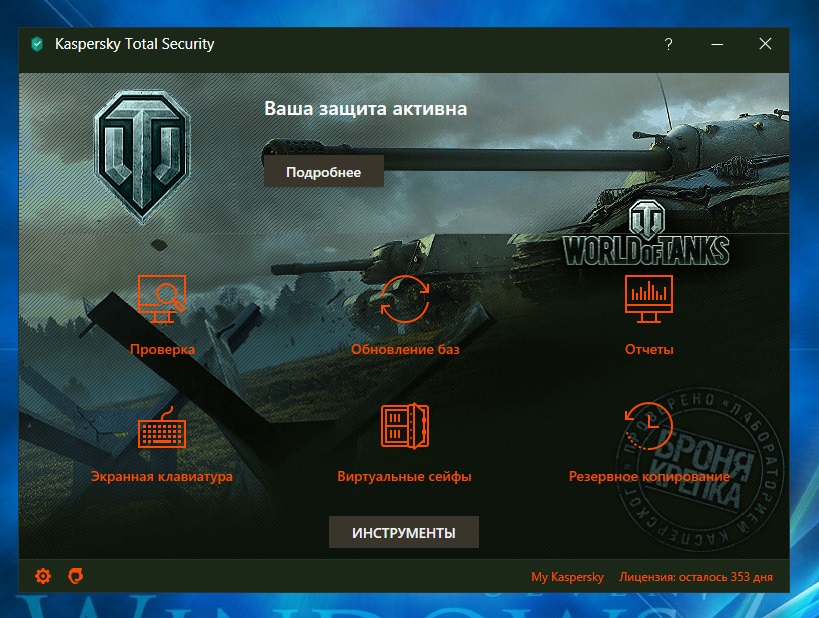The image size is (819, 618).
Task: Open the Проверка scan icon
Action: click(162, 299)
